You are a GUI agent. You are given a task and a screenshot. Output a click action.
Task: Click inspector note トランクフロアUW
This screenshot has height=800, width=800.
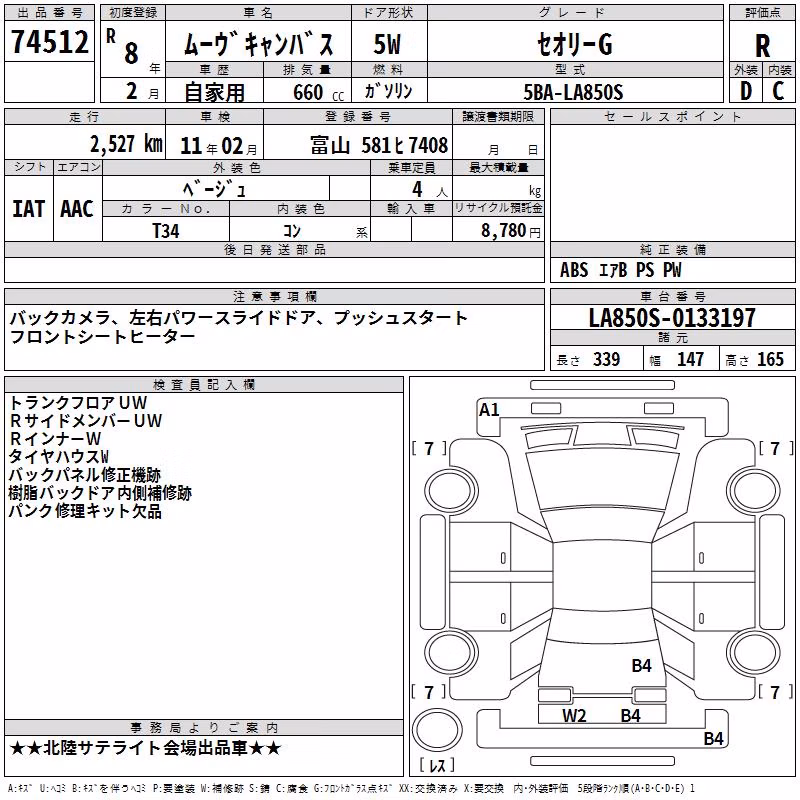click(x=78, y=403)
